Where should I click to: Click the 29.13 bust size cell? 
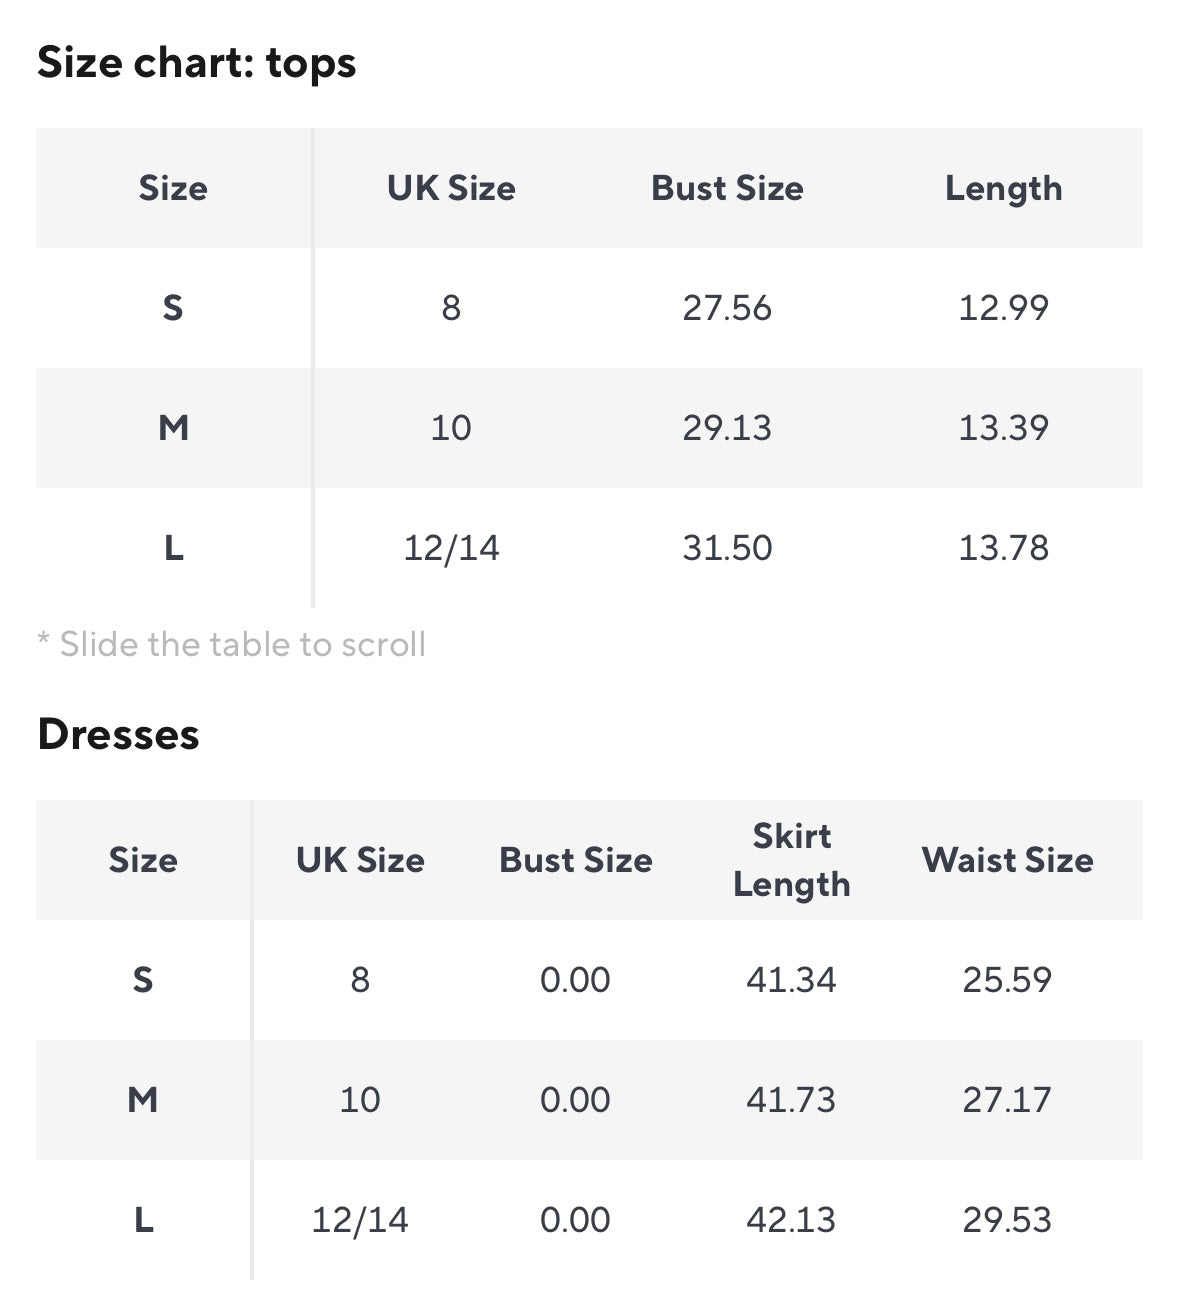click(x=727, y=428)
